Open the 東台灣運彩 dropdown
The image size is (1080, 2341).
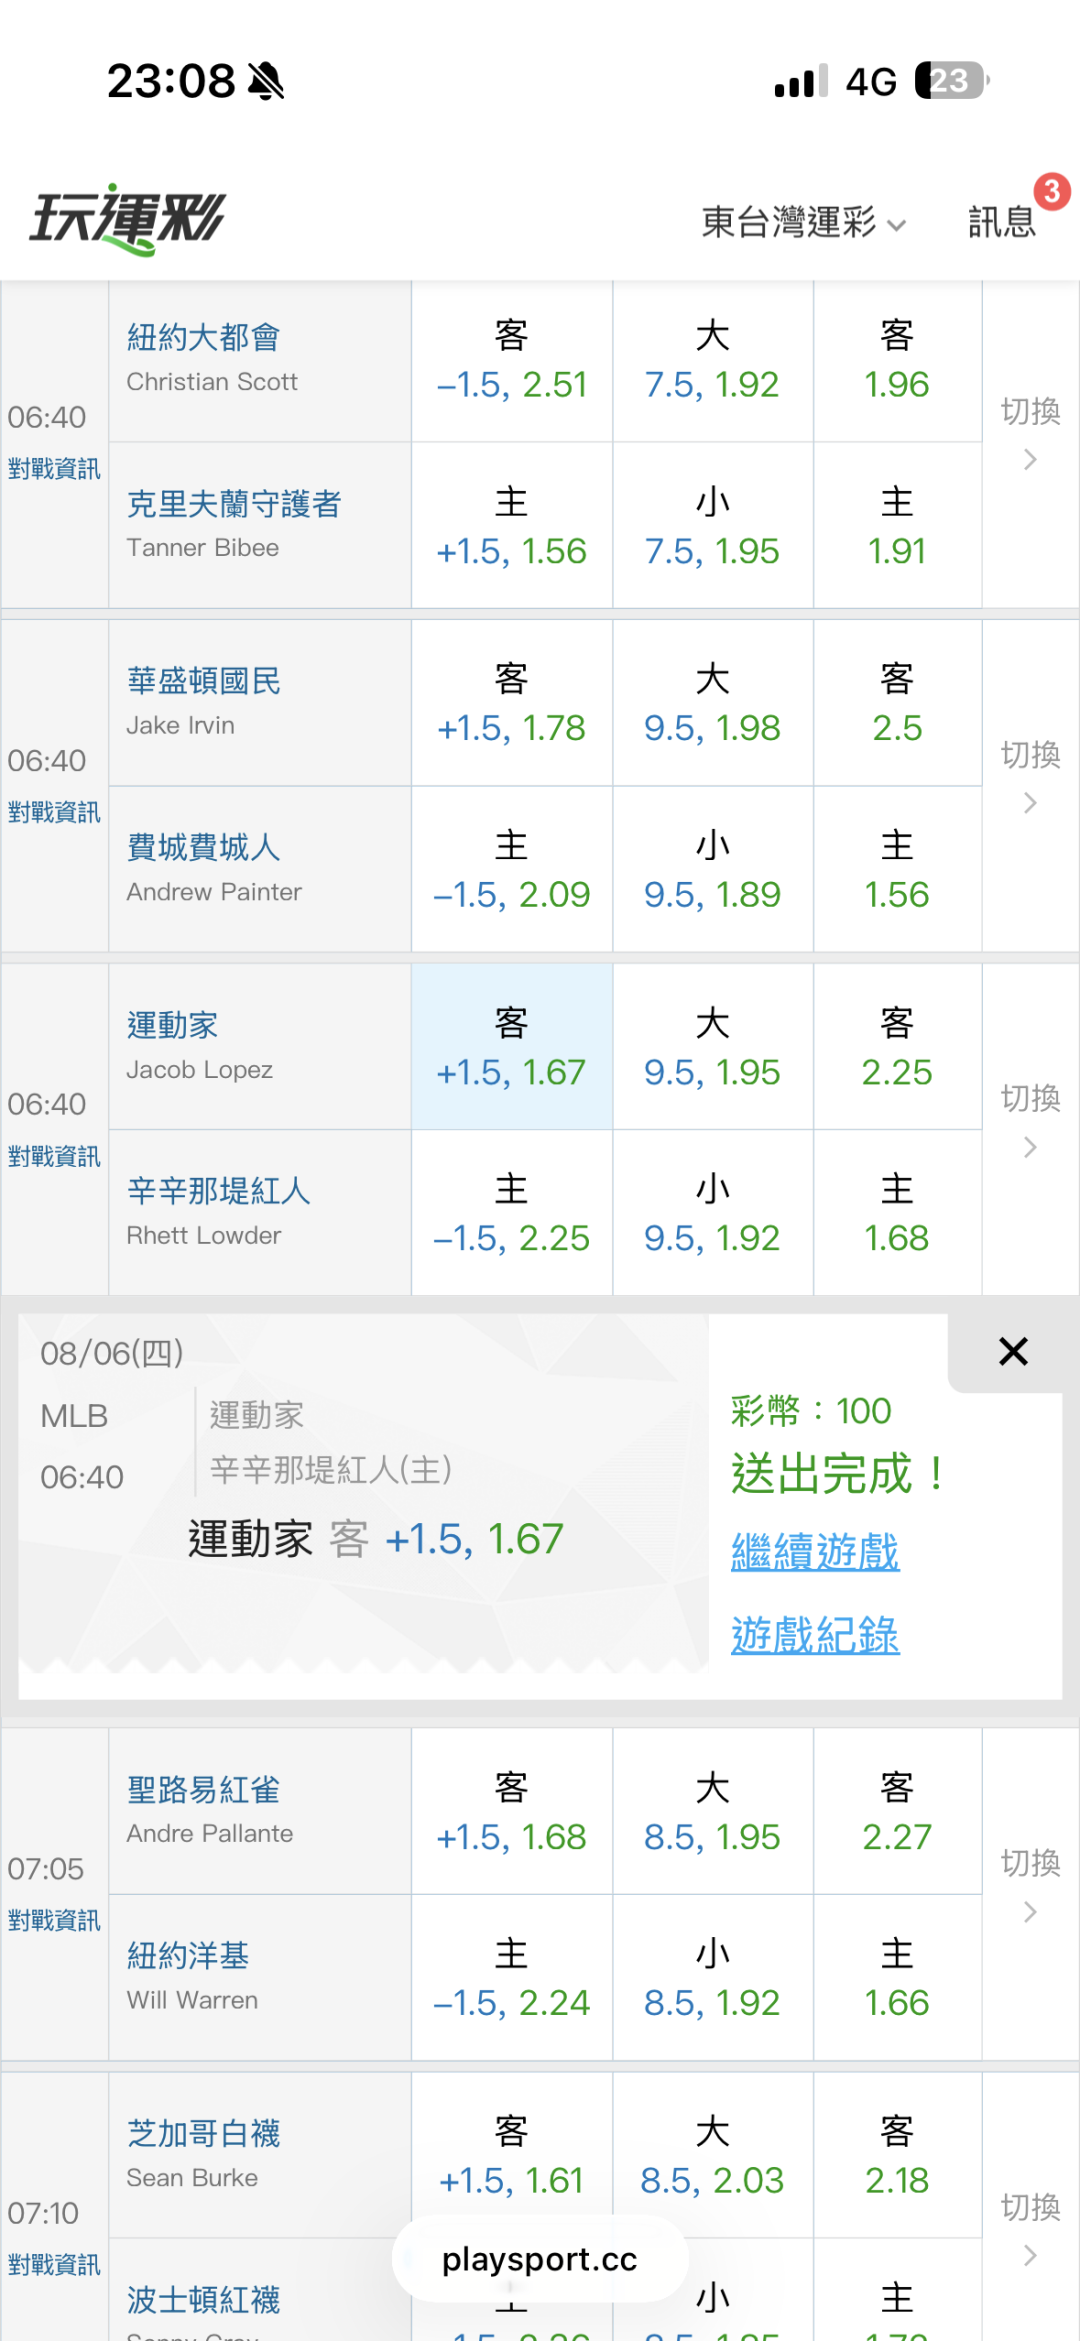804,222
